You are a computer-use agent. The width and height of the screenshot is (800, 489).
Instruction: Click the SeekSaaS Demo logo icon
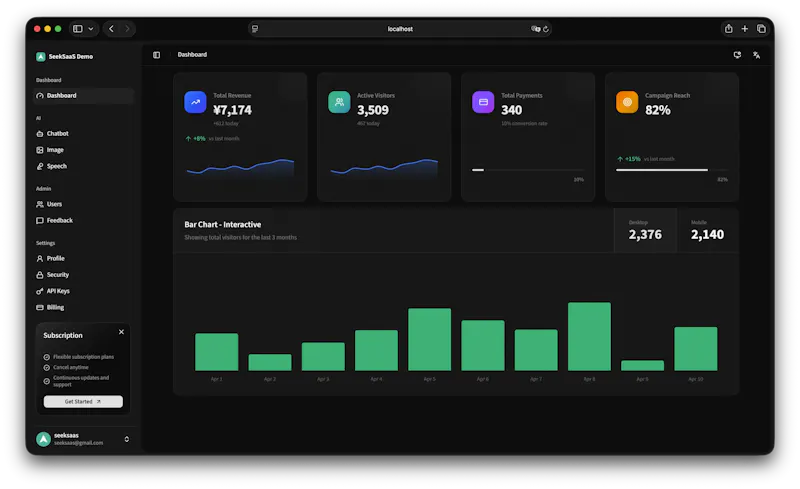41,57
